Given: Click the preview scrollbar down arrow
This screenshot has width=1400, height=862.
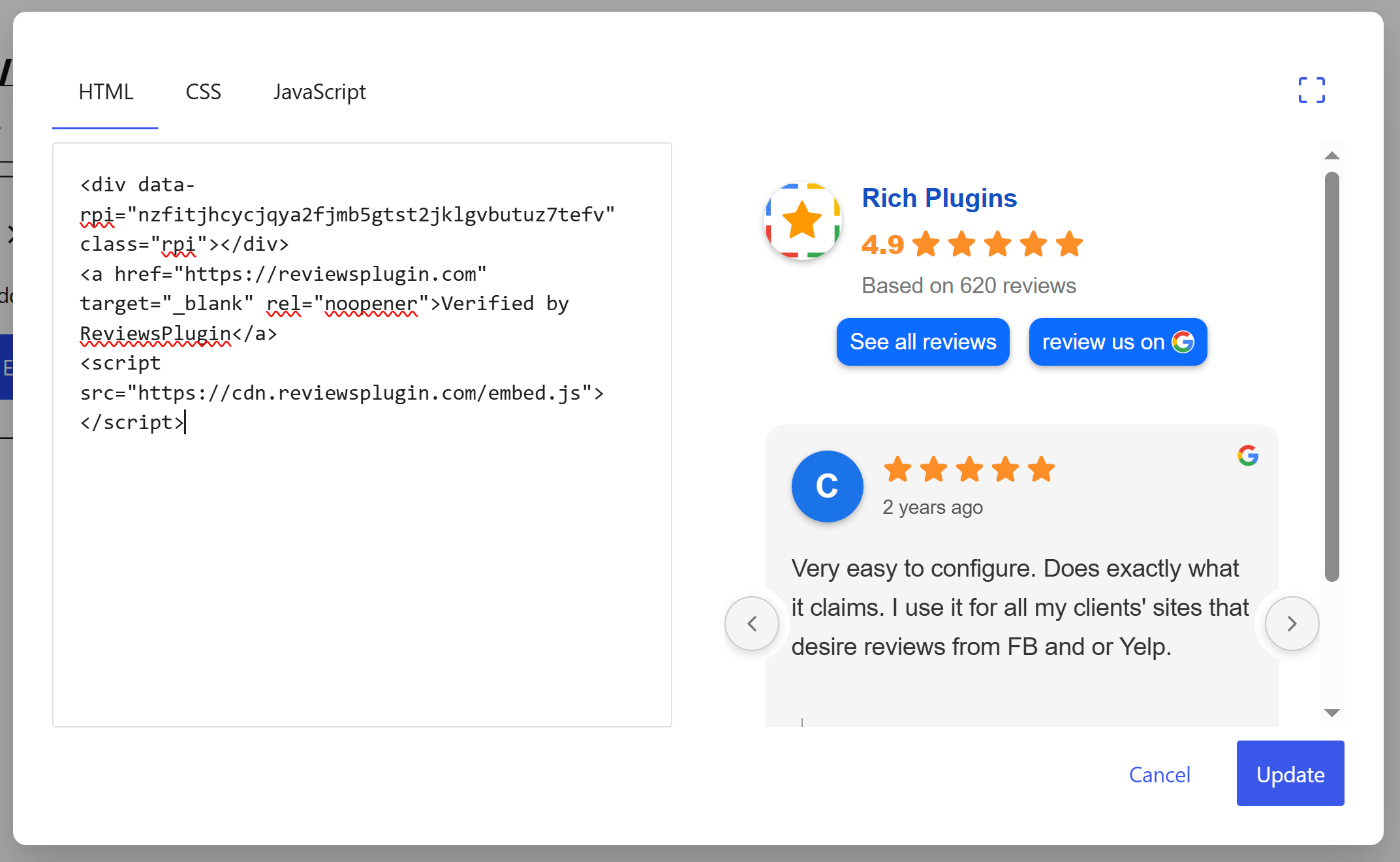Looking at the screenshot, I should 1332,712.
